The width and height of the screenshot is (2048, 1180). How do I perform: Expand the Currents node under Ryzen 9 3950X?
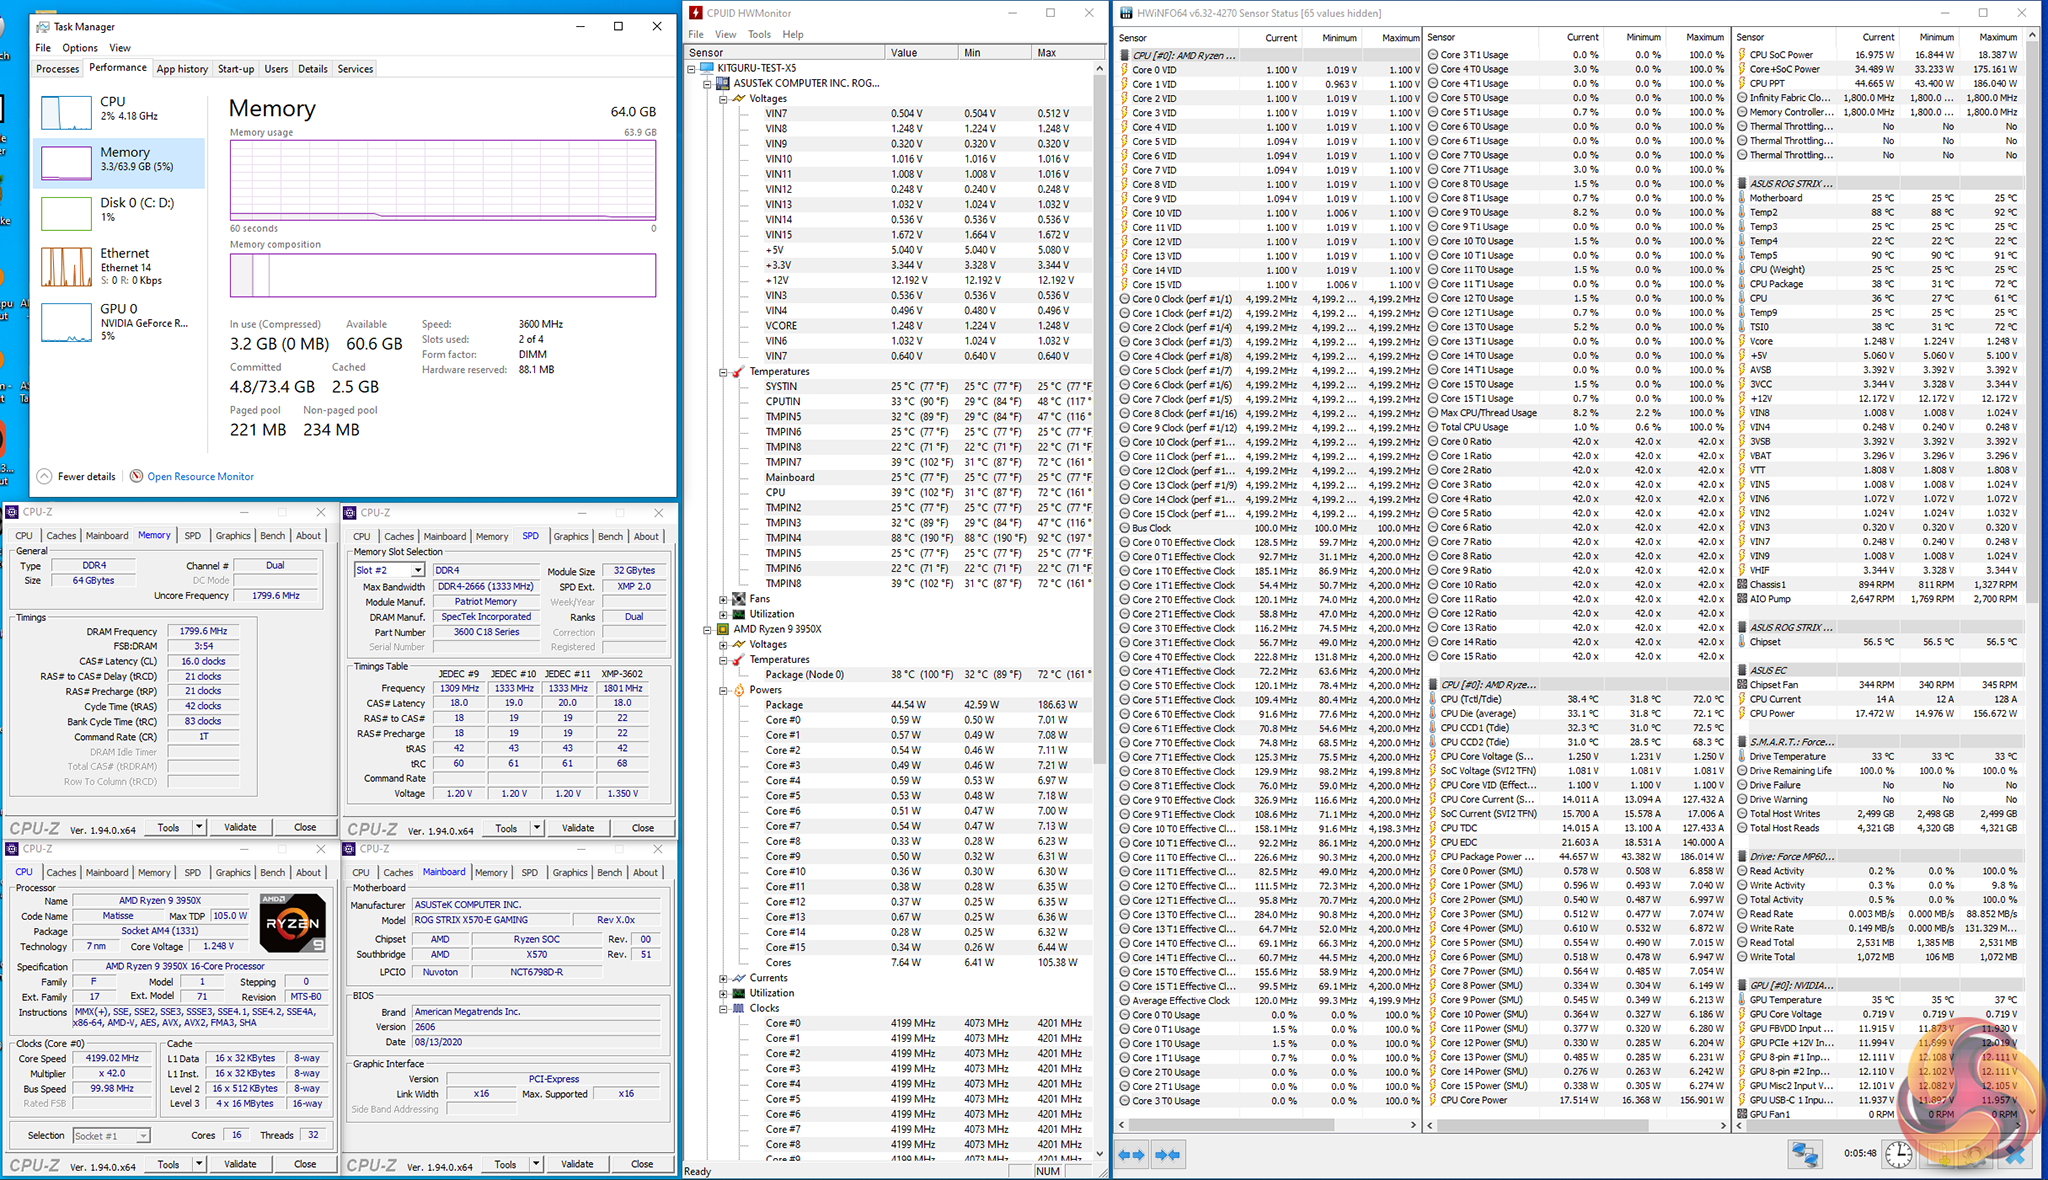[x=723, y=978]
